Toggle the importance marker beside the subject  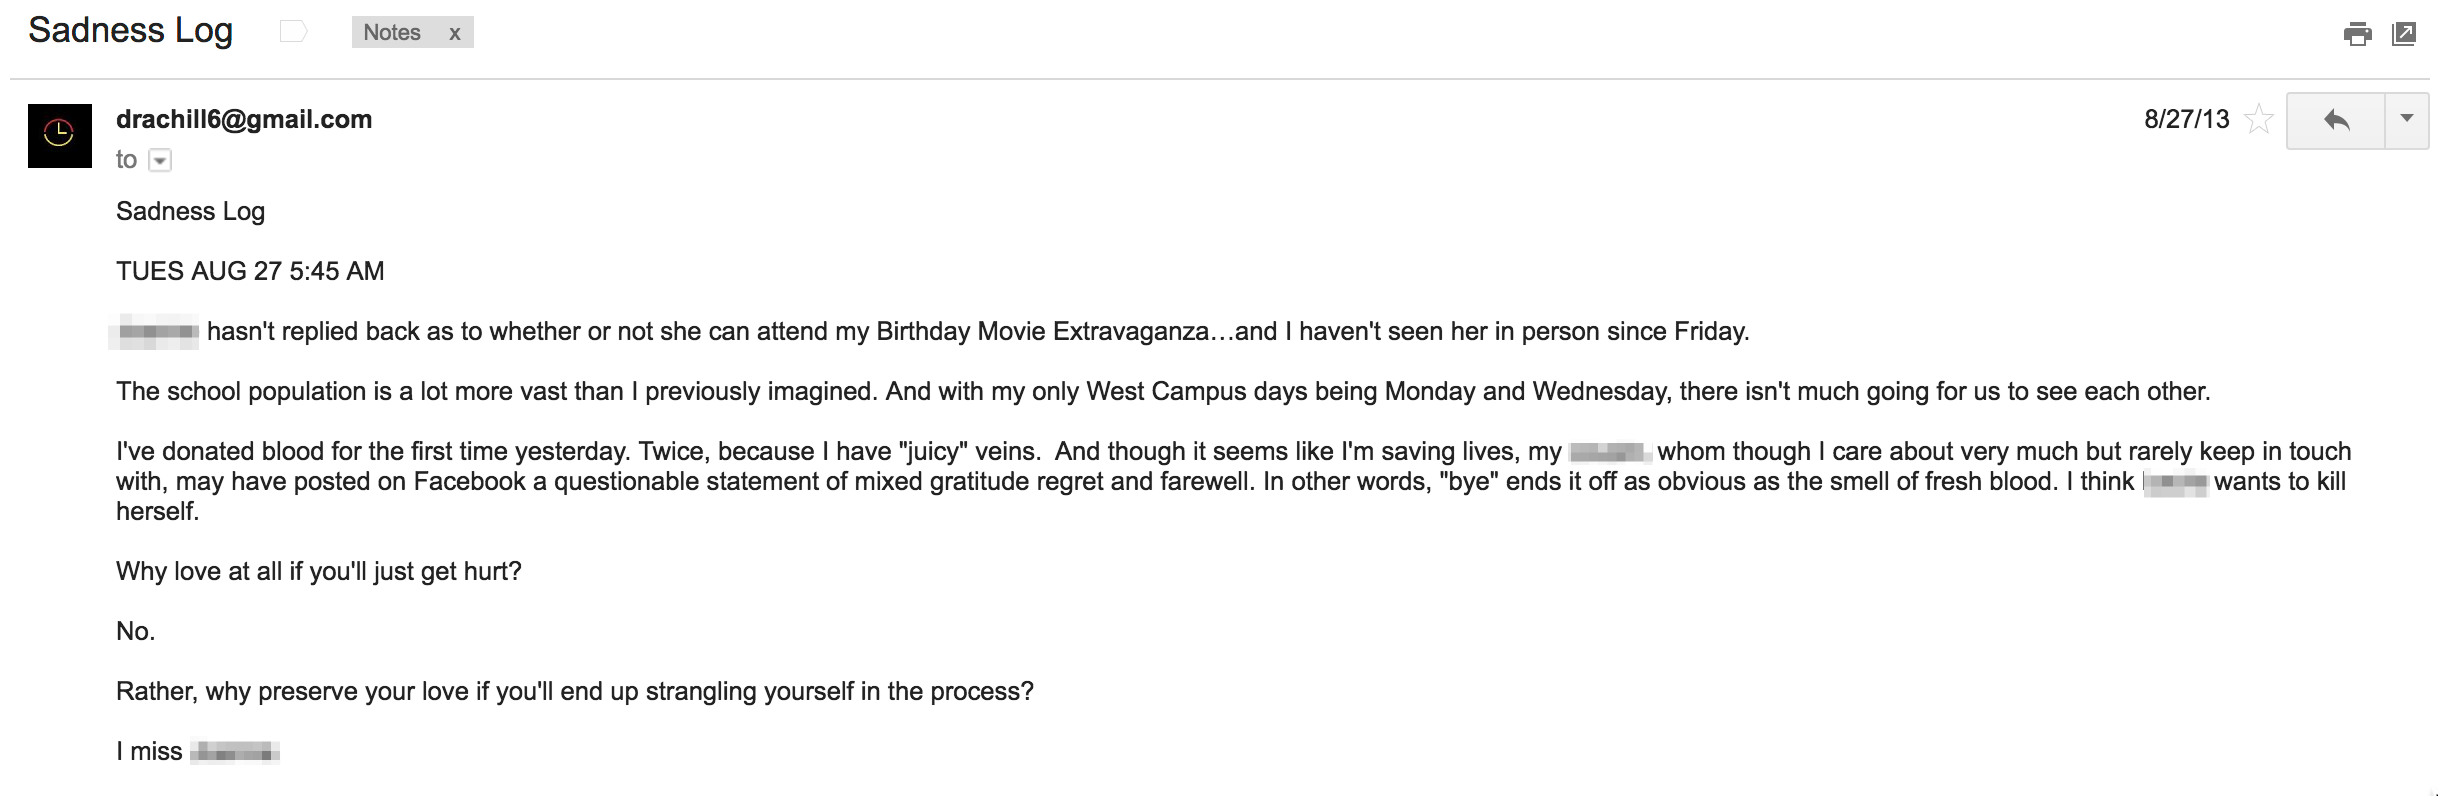point(293,32)
